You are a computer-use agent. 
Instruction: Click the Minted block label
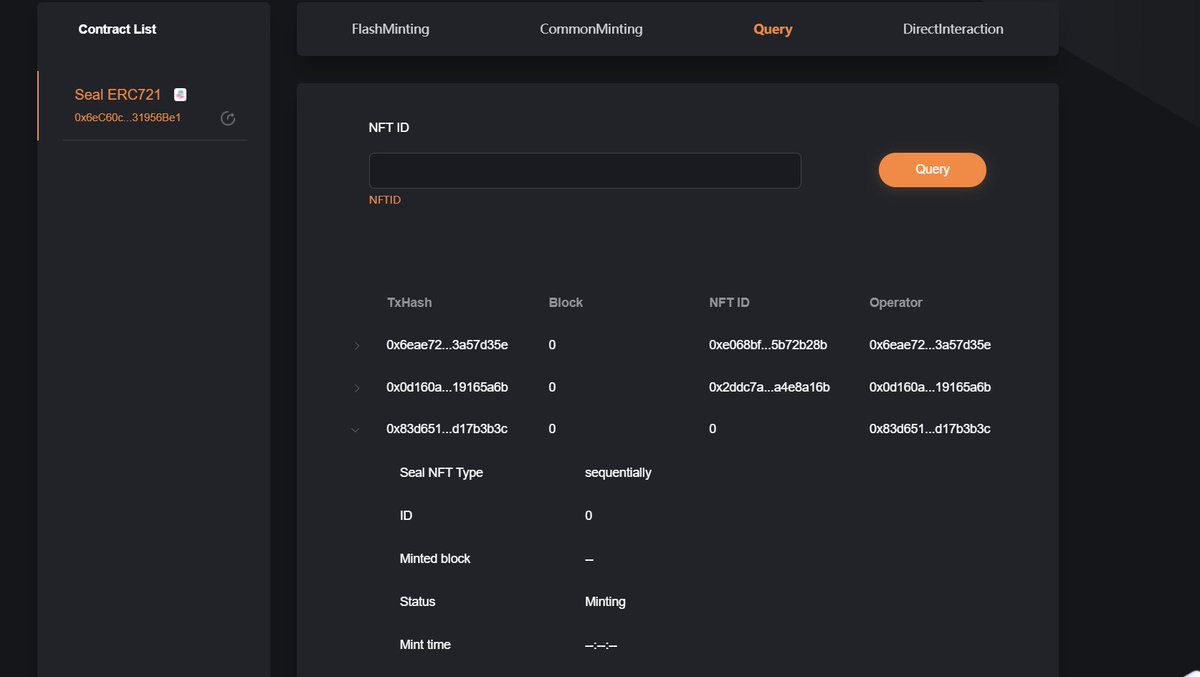(435, 558)
